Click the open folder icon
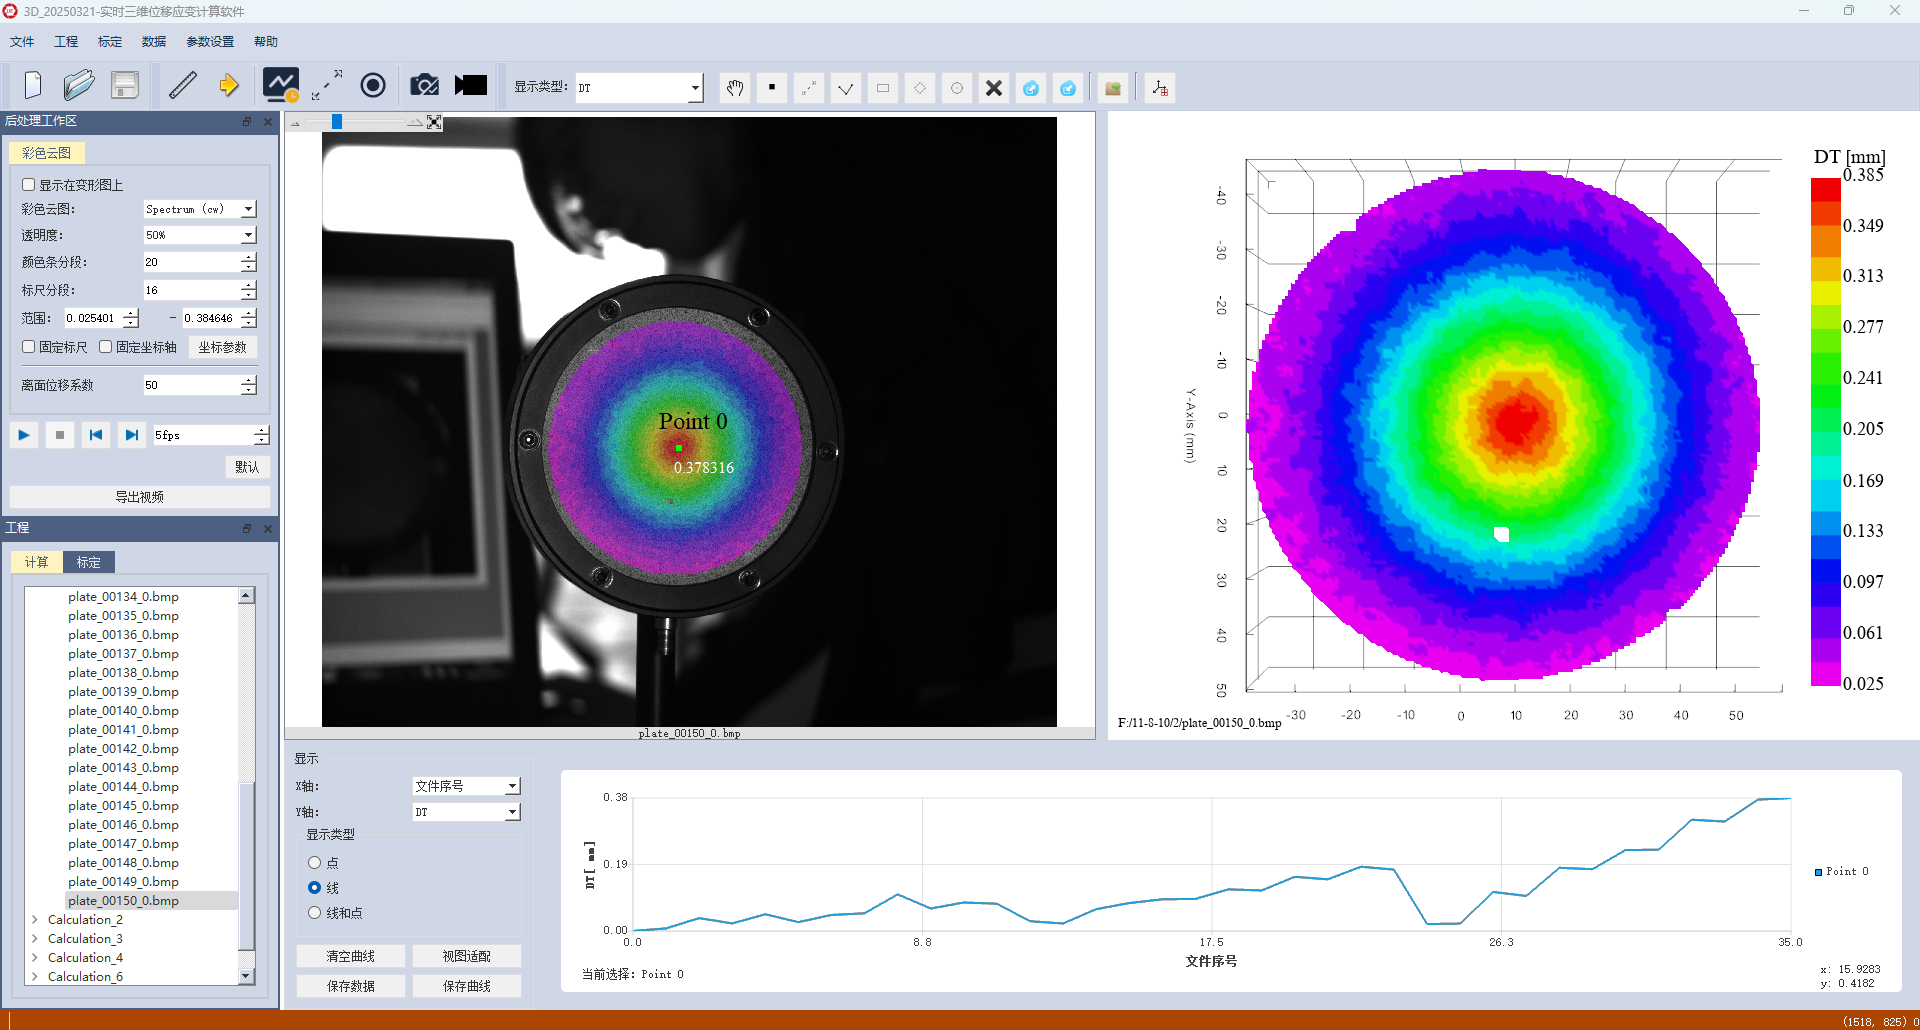This screenshot has height=1030, width=1920. [78, 86]
